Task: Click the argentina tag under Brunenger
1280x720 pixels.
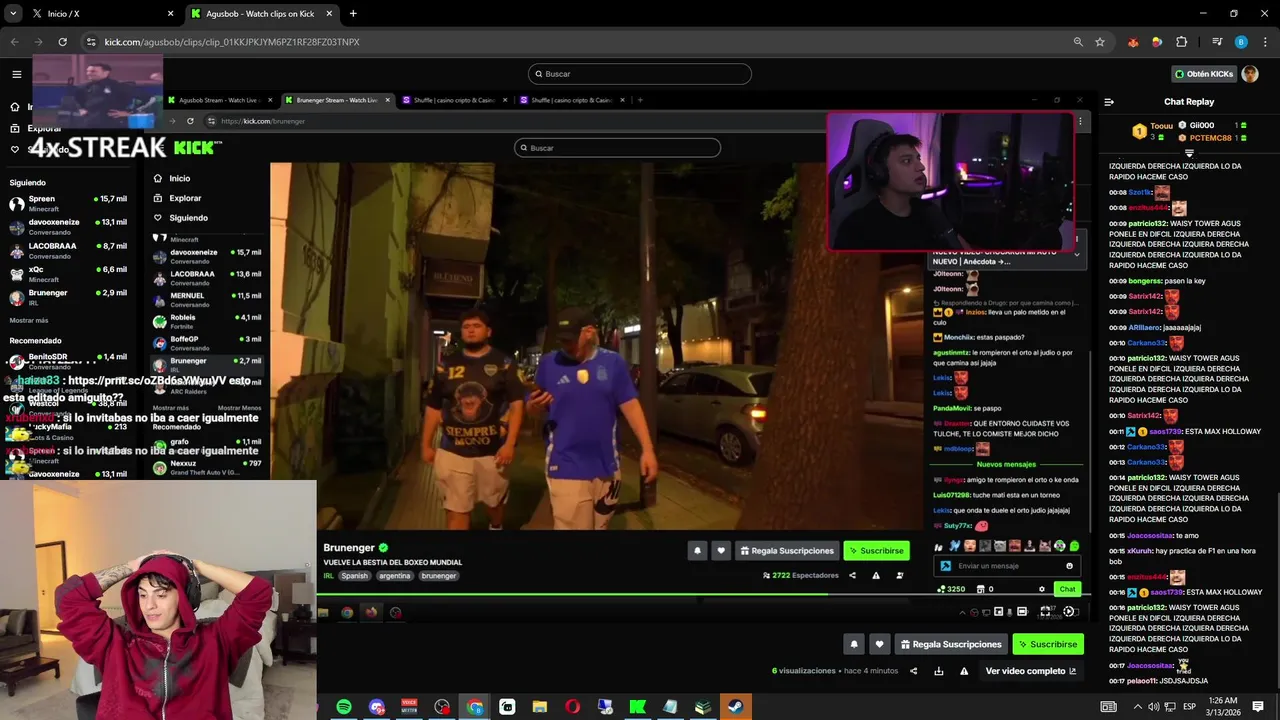Action: pyautogui.click(x=394, y=576)
